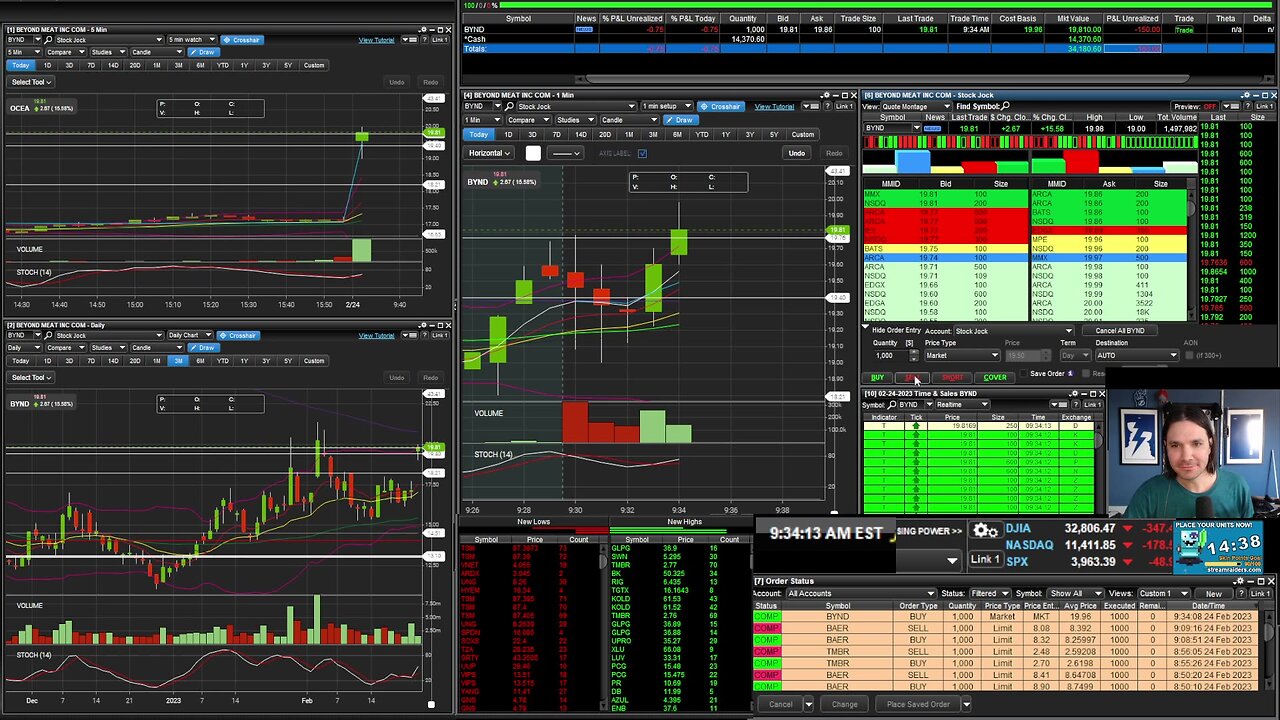Open the Realtime dropdown in Time & Sales

(963, 405)
